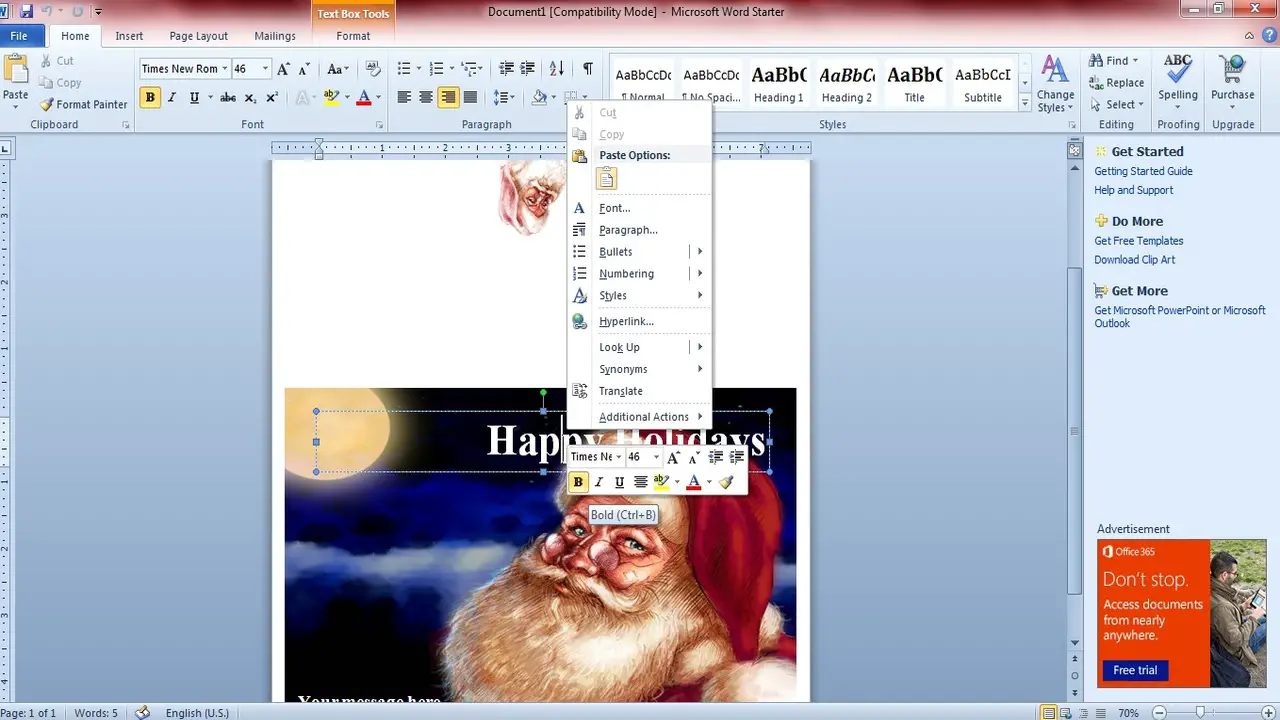Click Decrease Indent in the ribbon Paragraph group

pos(506,69)
